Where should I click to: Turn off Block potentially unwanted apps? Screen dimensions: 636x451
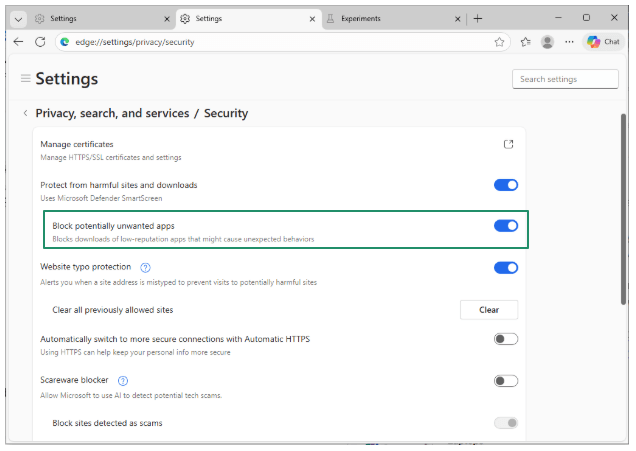(506, 226)
